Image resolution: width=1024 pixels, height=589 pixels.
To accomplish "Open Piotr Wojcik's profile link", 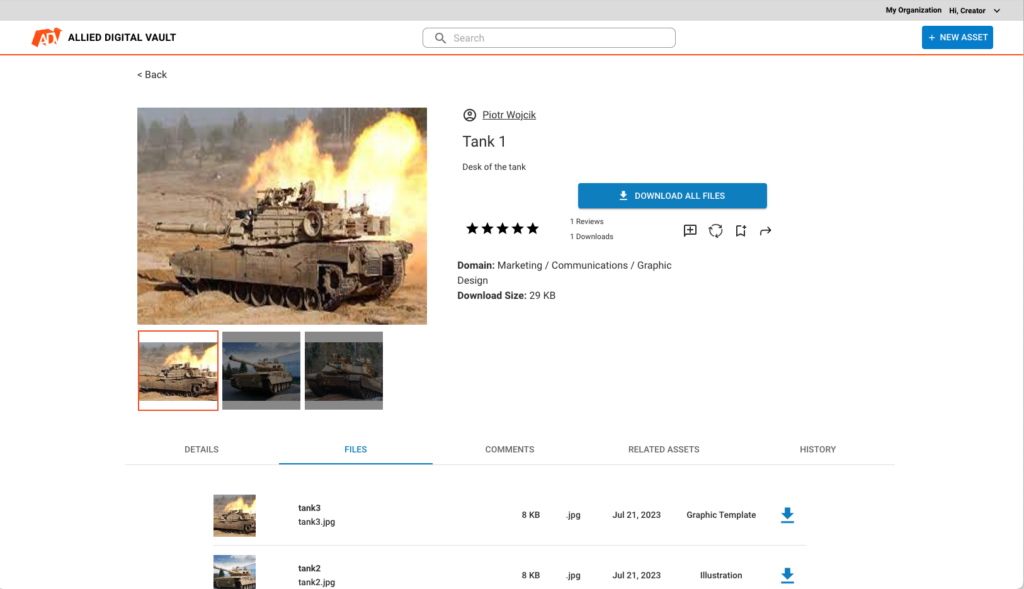I will pos(509,115).
